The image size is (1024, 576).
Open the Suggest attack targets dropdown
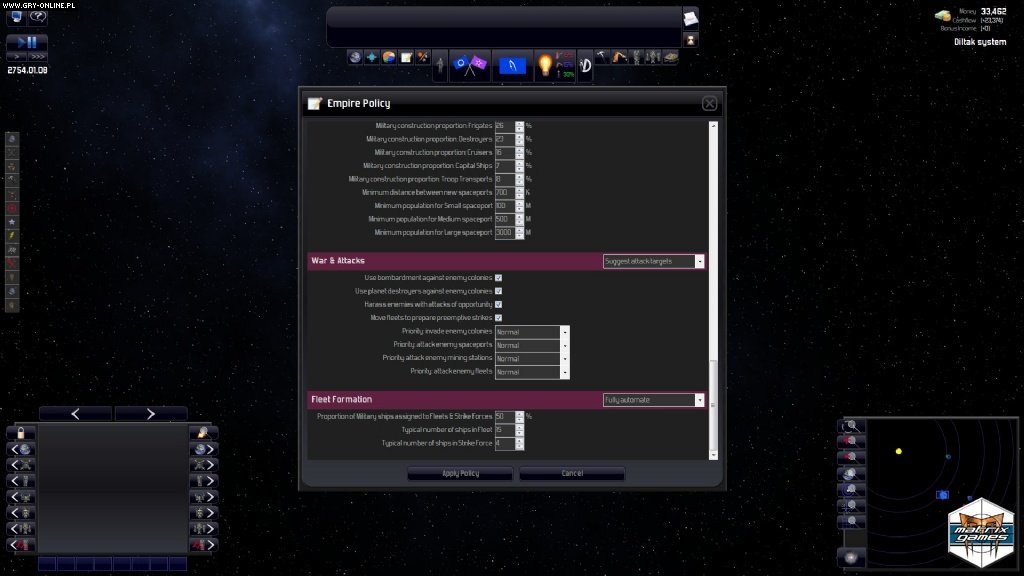click(x=698, y=260)
